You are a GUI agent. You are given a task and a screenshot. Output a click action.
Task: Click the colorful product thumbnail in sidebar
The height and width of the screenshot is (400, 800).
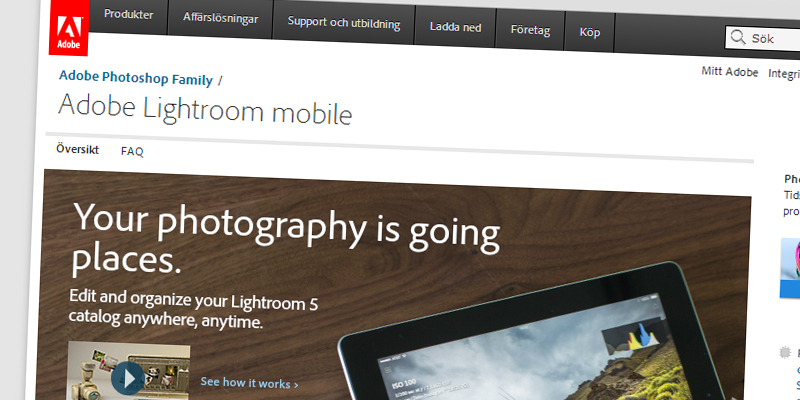(790, 268)
